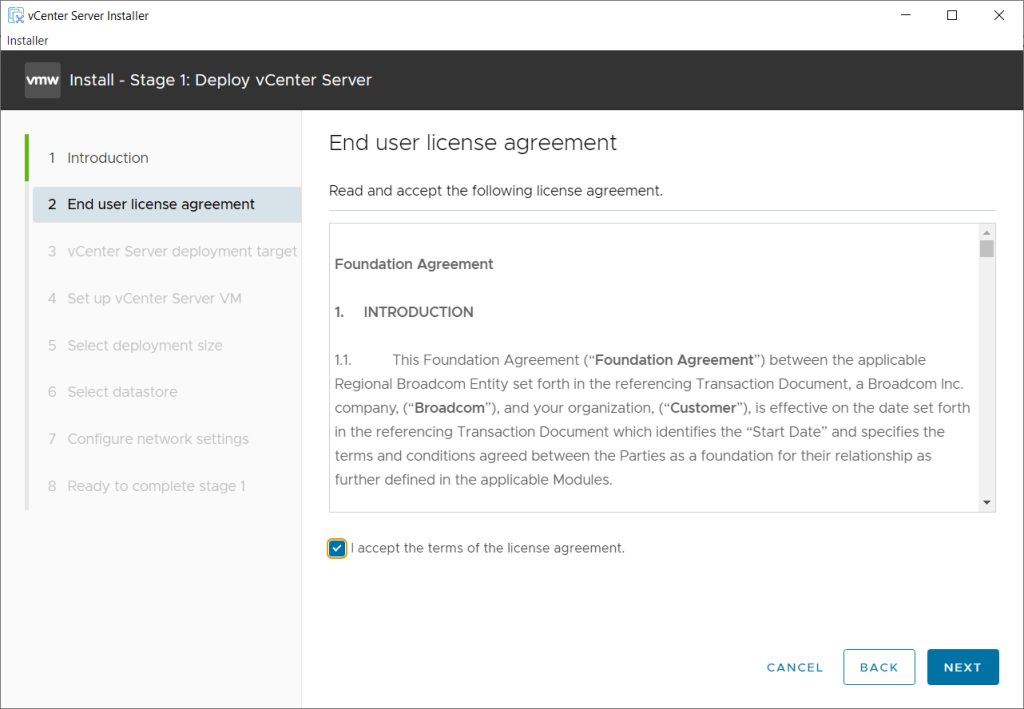
Task: Click the license text scrollbar thumb
Action: pyautogui.click(x=986, y=249)
